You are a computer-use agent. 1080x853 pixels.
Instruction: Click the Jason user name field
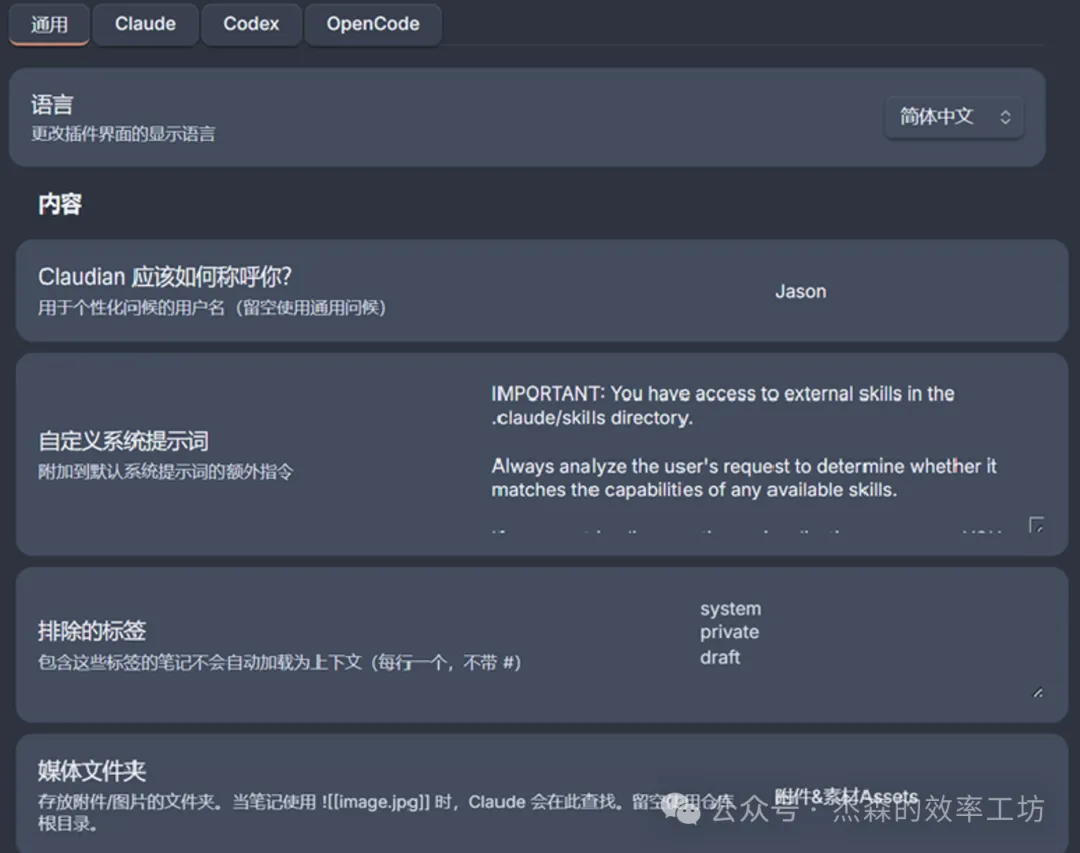906,291
